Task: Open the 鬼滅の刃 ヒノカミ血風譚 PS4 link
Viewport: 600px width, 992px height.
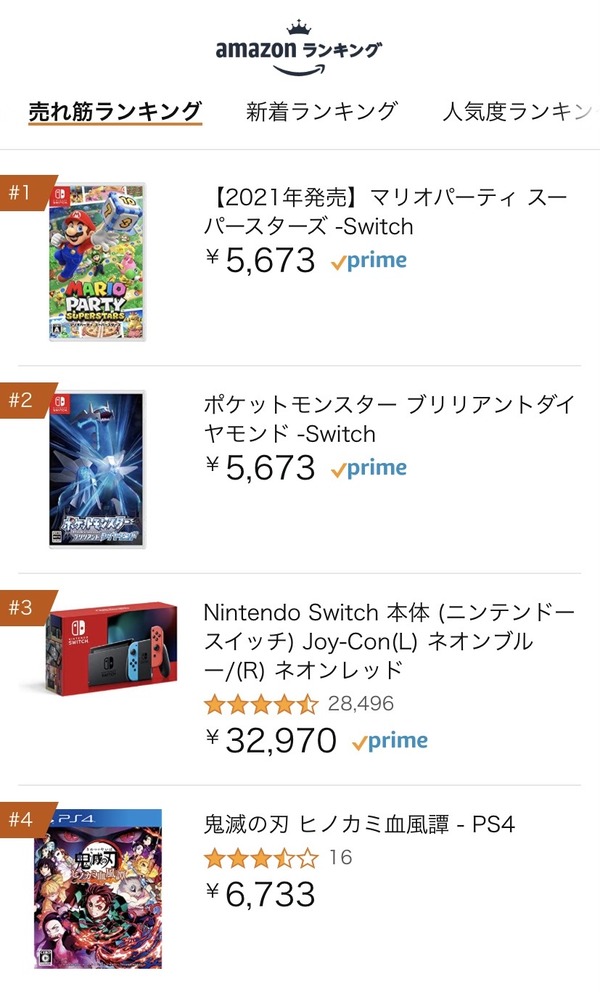Action: coord(359,824)
